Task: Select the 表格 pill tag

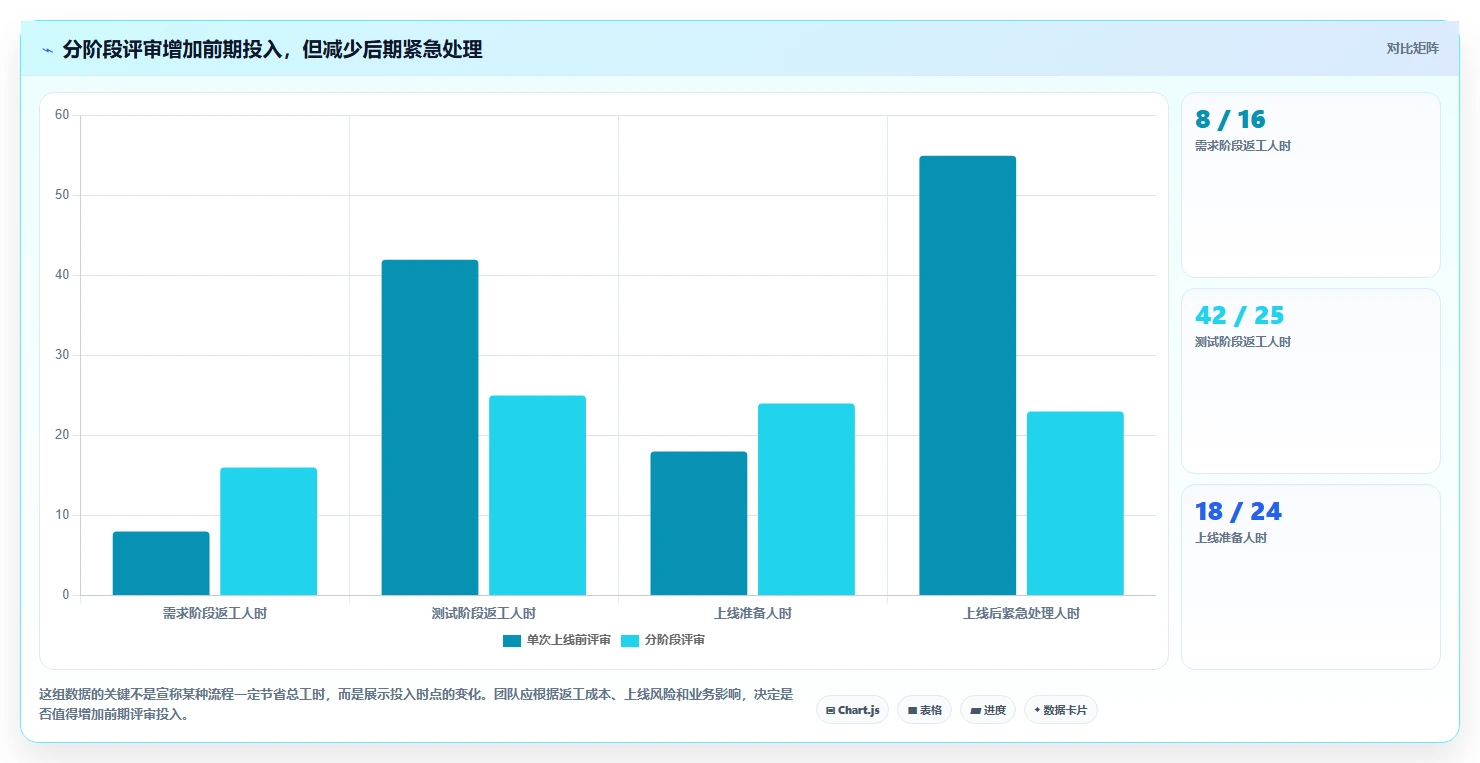Action: 925,710
